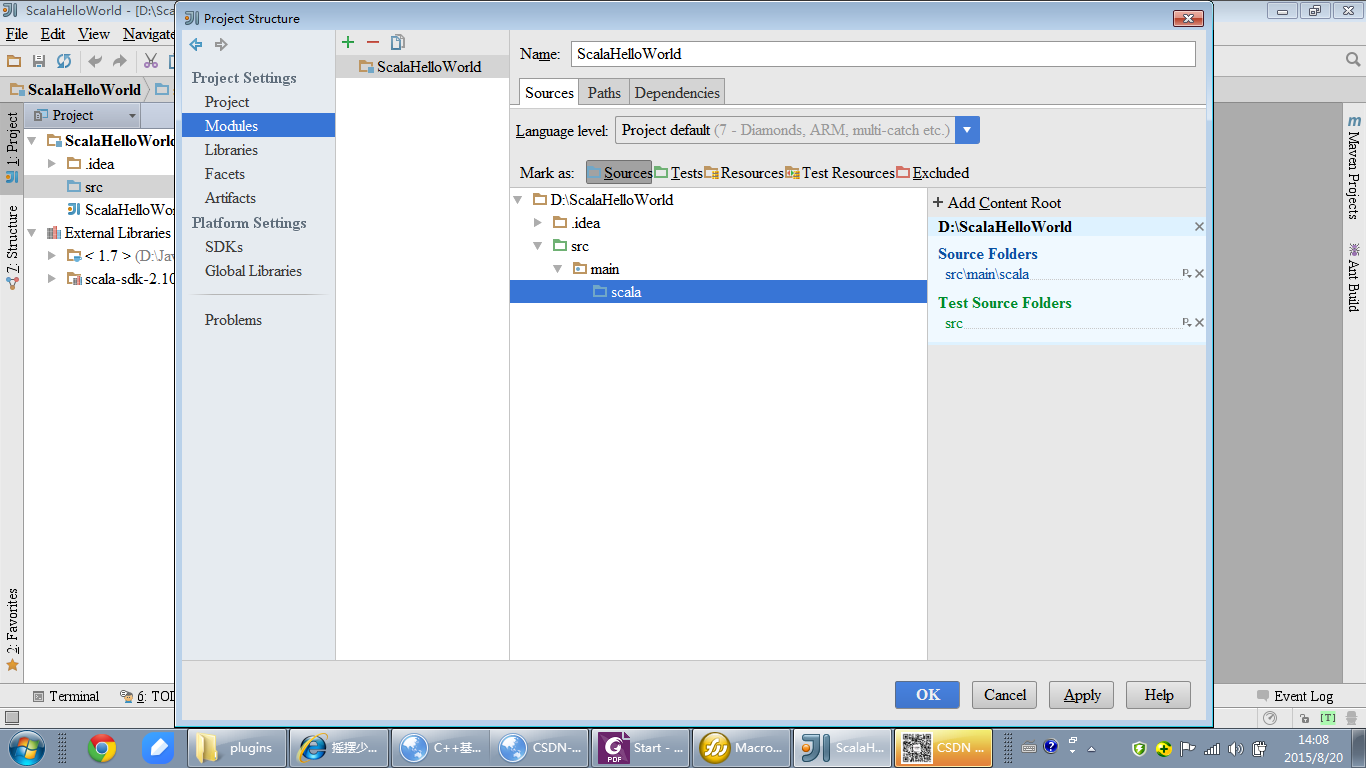Collapse the main folder in content tree
The height and width of the screenshot is (768, 1366).
click(x=558, y=269)
